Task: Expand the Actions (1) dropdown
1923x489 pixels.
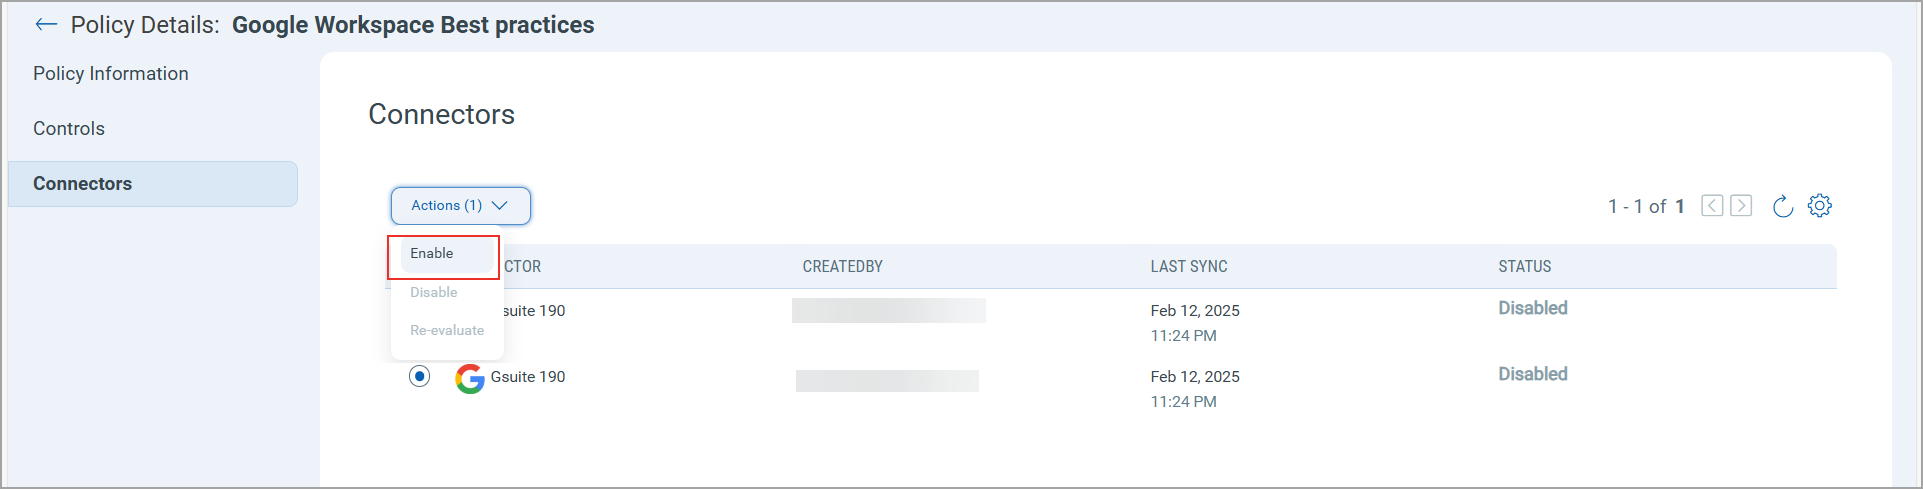Action: click(x=460, y=206)
